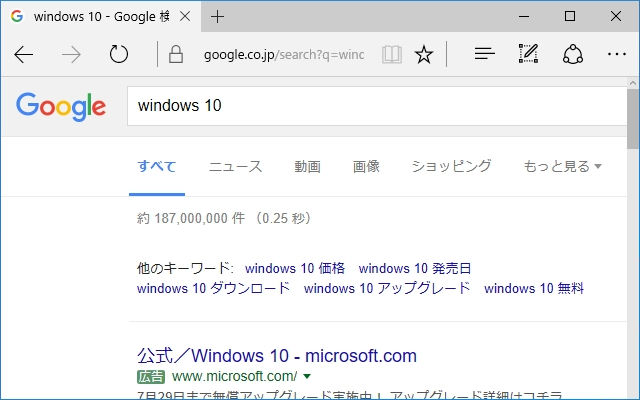The height and width of the screenshot is (400, 640).
Task: Select the すべて tab
Action: [157, 167]
